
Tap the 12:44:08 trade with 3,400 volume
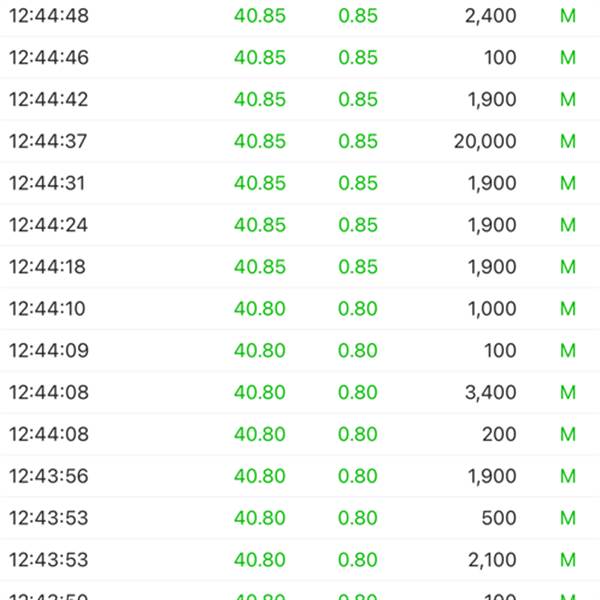300,392
